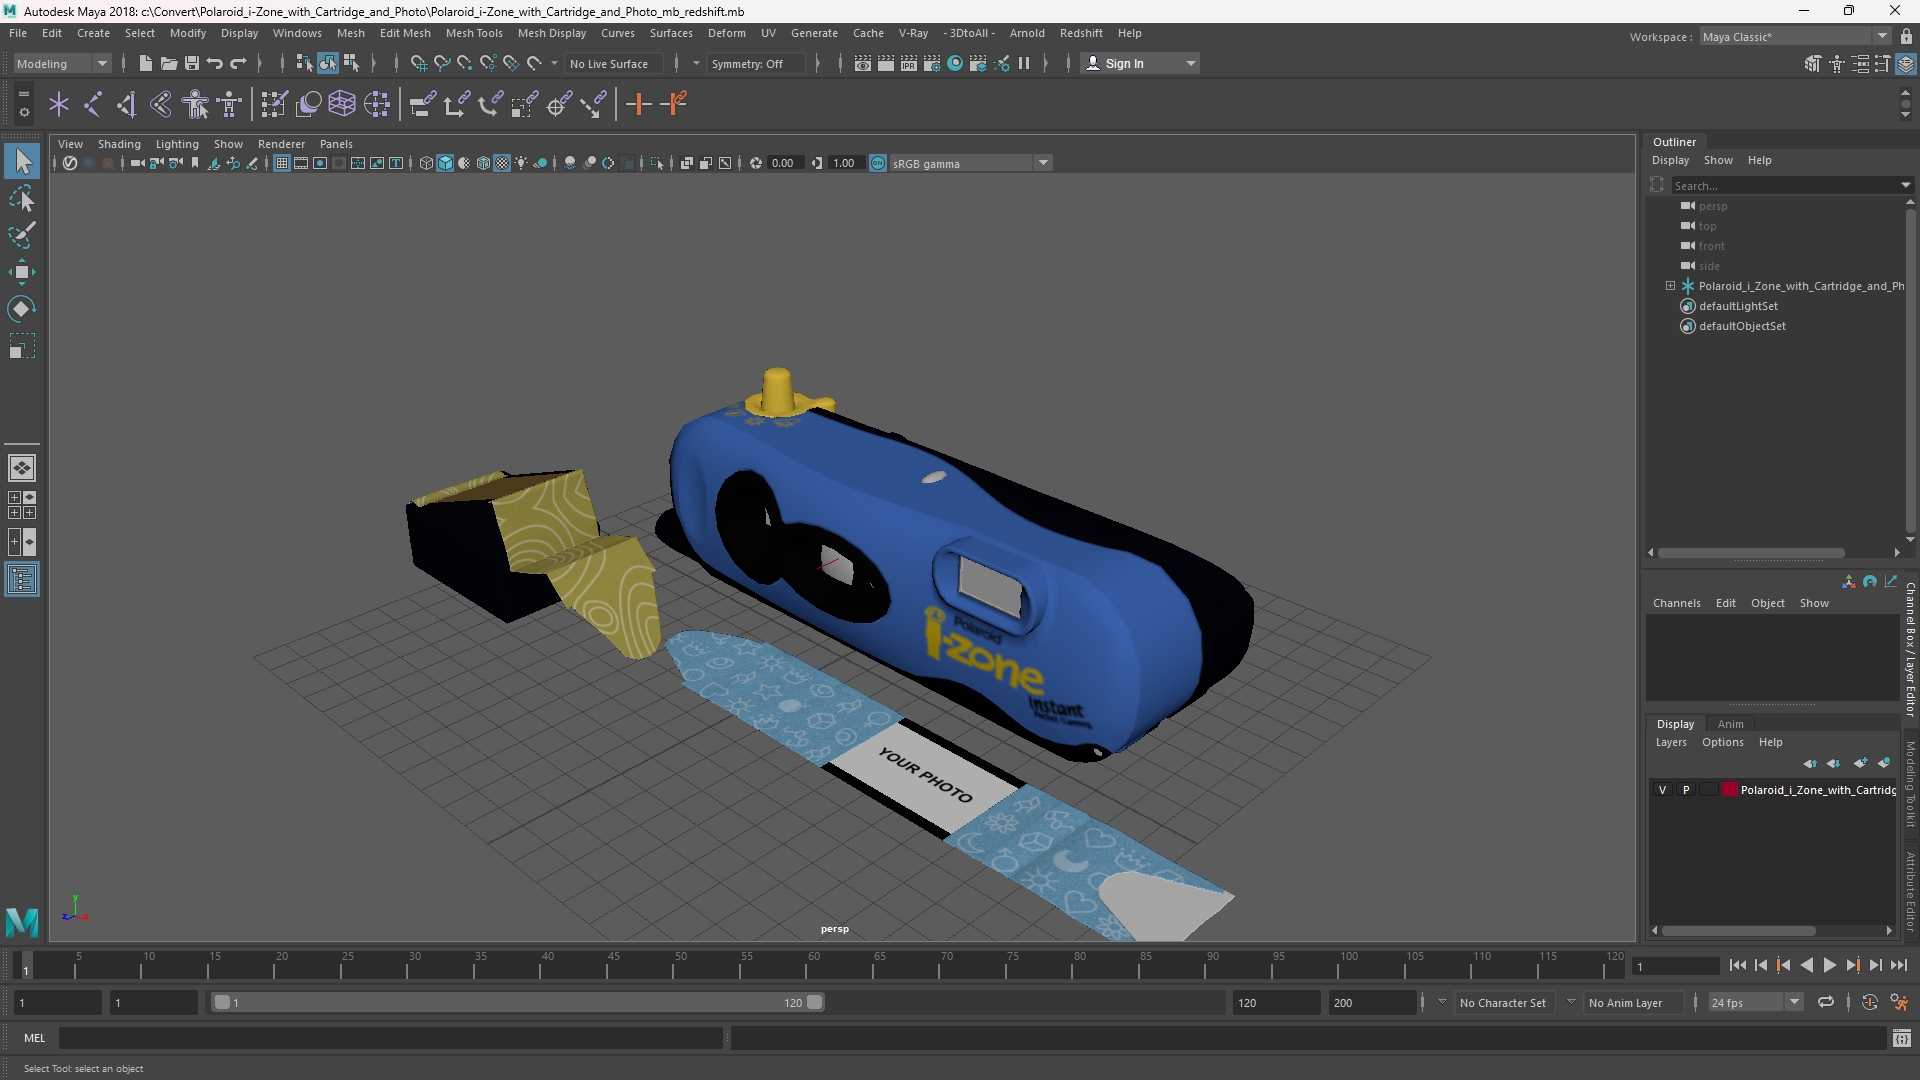Click the MEL command input line
1920x1080 pixels.
tap(390, 1038)
